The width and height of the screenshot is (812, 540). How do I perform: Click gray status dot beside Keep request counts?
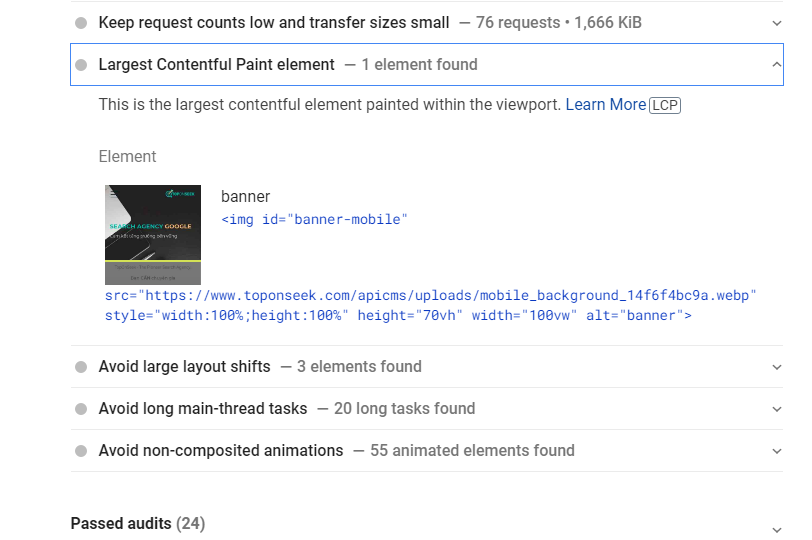(81, 23)
